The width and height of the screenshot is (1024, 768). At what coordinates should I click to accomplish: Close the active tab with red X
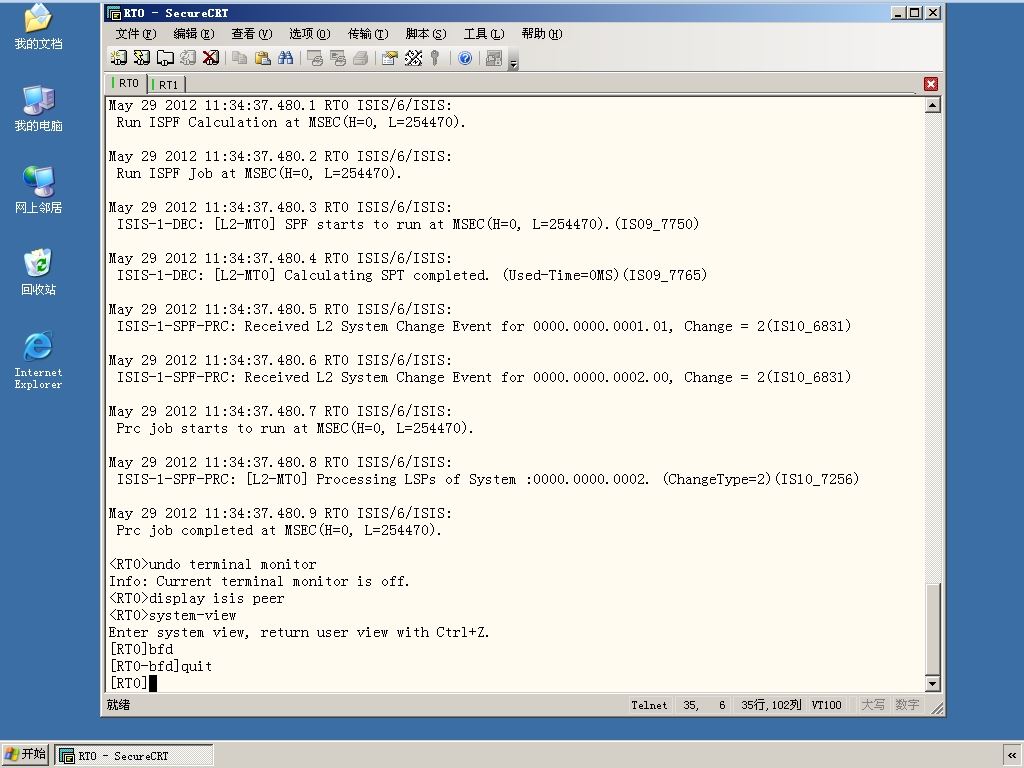[931, 84]
